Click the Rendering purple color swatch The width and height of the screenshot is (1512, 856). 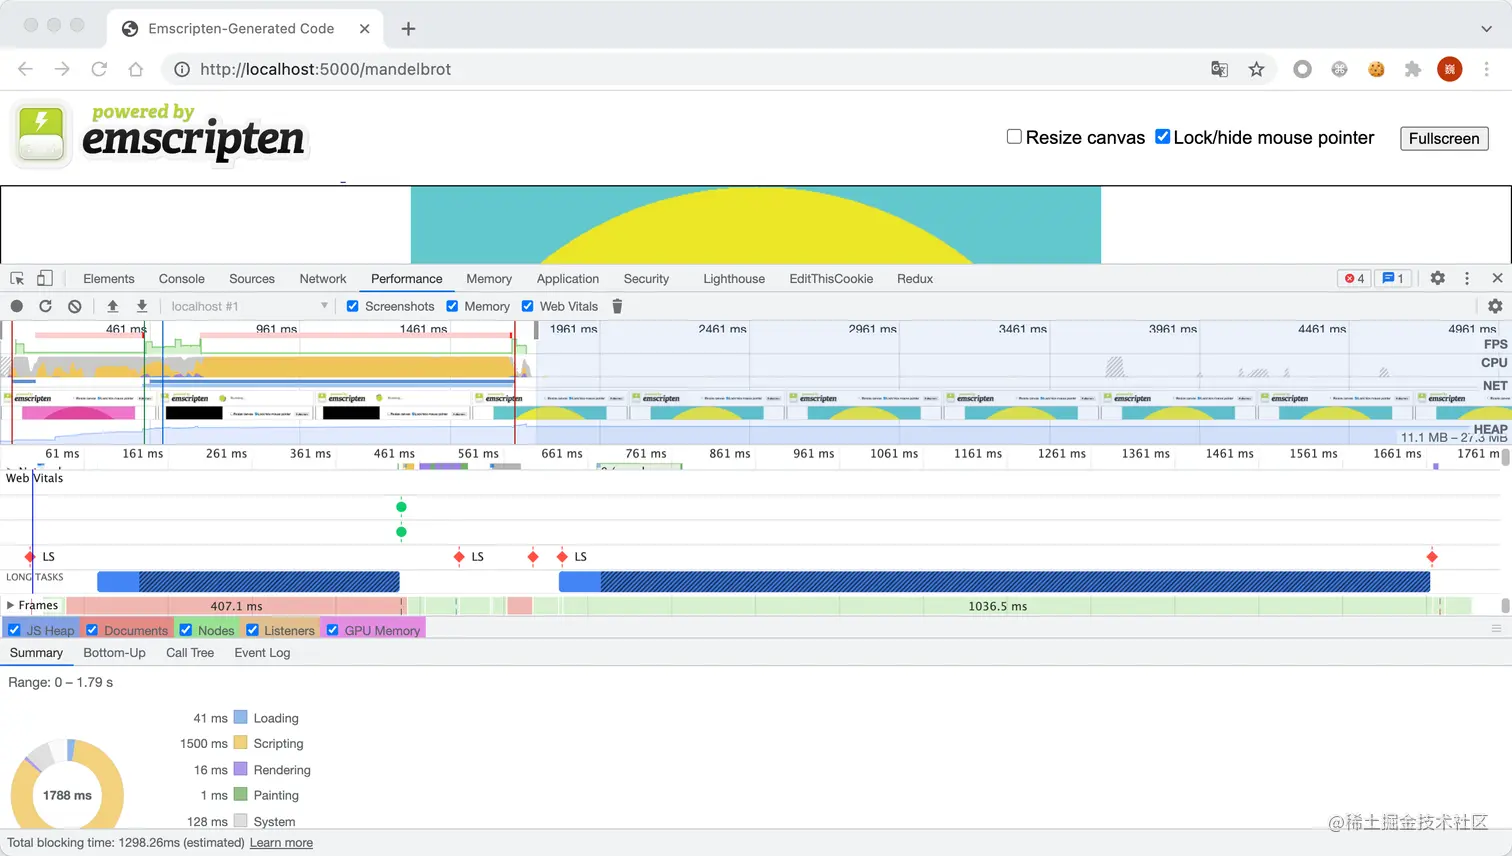240,769
